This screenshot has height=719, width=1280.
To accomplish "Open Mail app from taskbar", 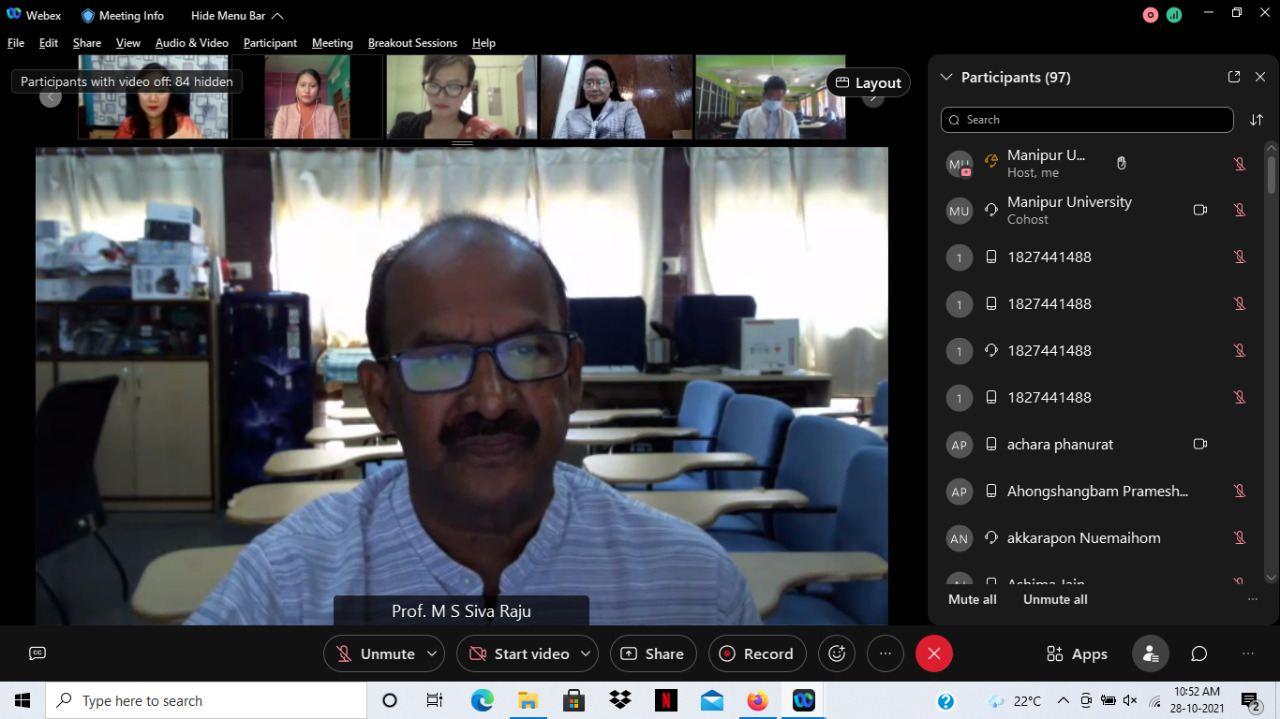I will coord(712,701).
